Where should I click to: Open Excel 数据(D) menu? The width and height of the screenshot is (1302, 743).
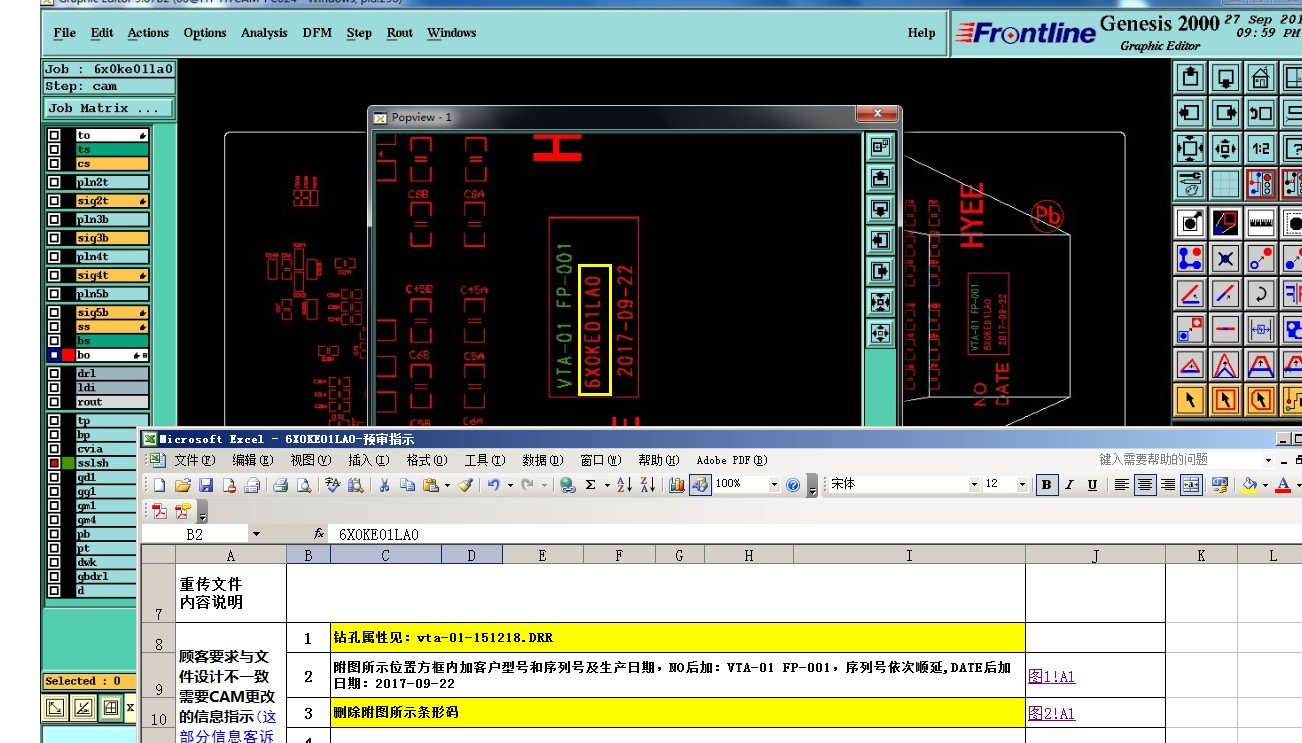coord(542,460)
